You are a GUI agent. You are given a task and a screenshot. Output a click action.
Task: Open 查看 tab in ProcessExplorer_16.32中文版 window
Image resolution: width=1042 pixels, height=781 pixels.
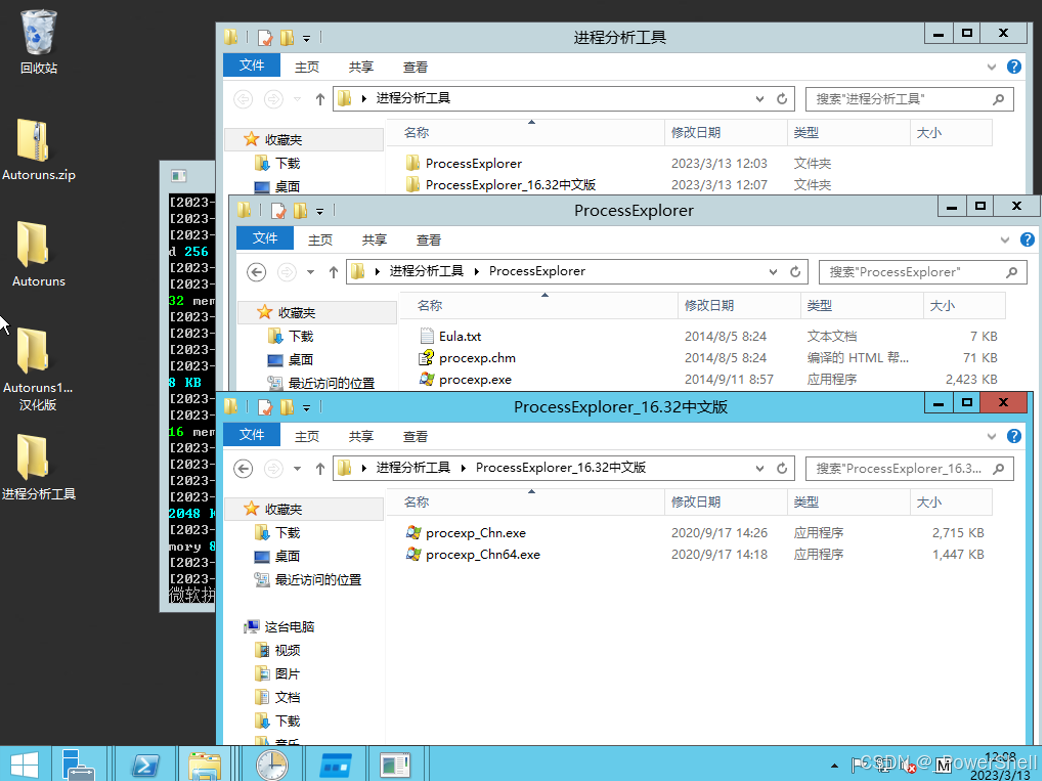(415, 436)
